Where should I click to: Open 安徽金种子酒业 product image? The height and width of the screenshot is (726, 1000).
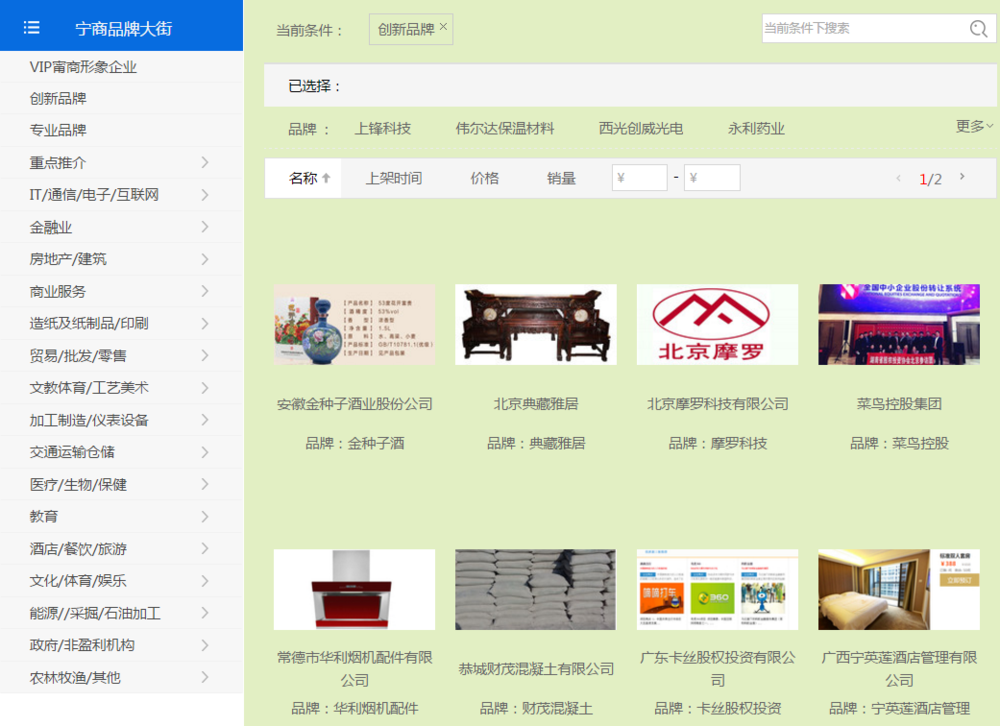pos(355,324)
